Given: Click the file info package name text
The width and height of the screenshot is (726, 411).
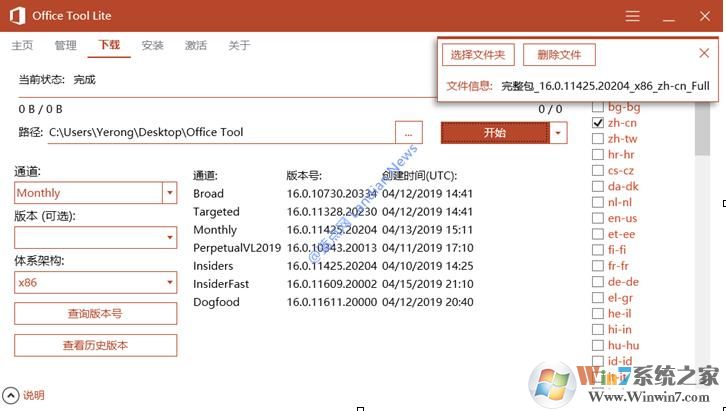Looking at the screenshot, I should click(x=606, y=86).
